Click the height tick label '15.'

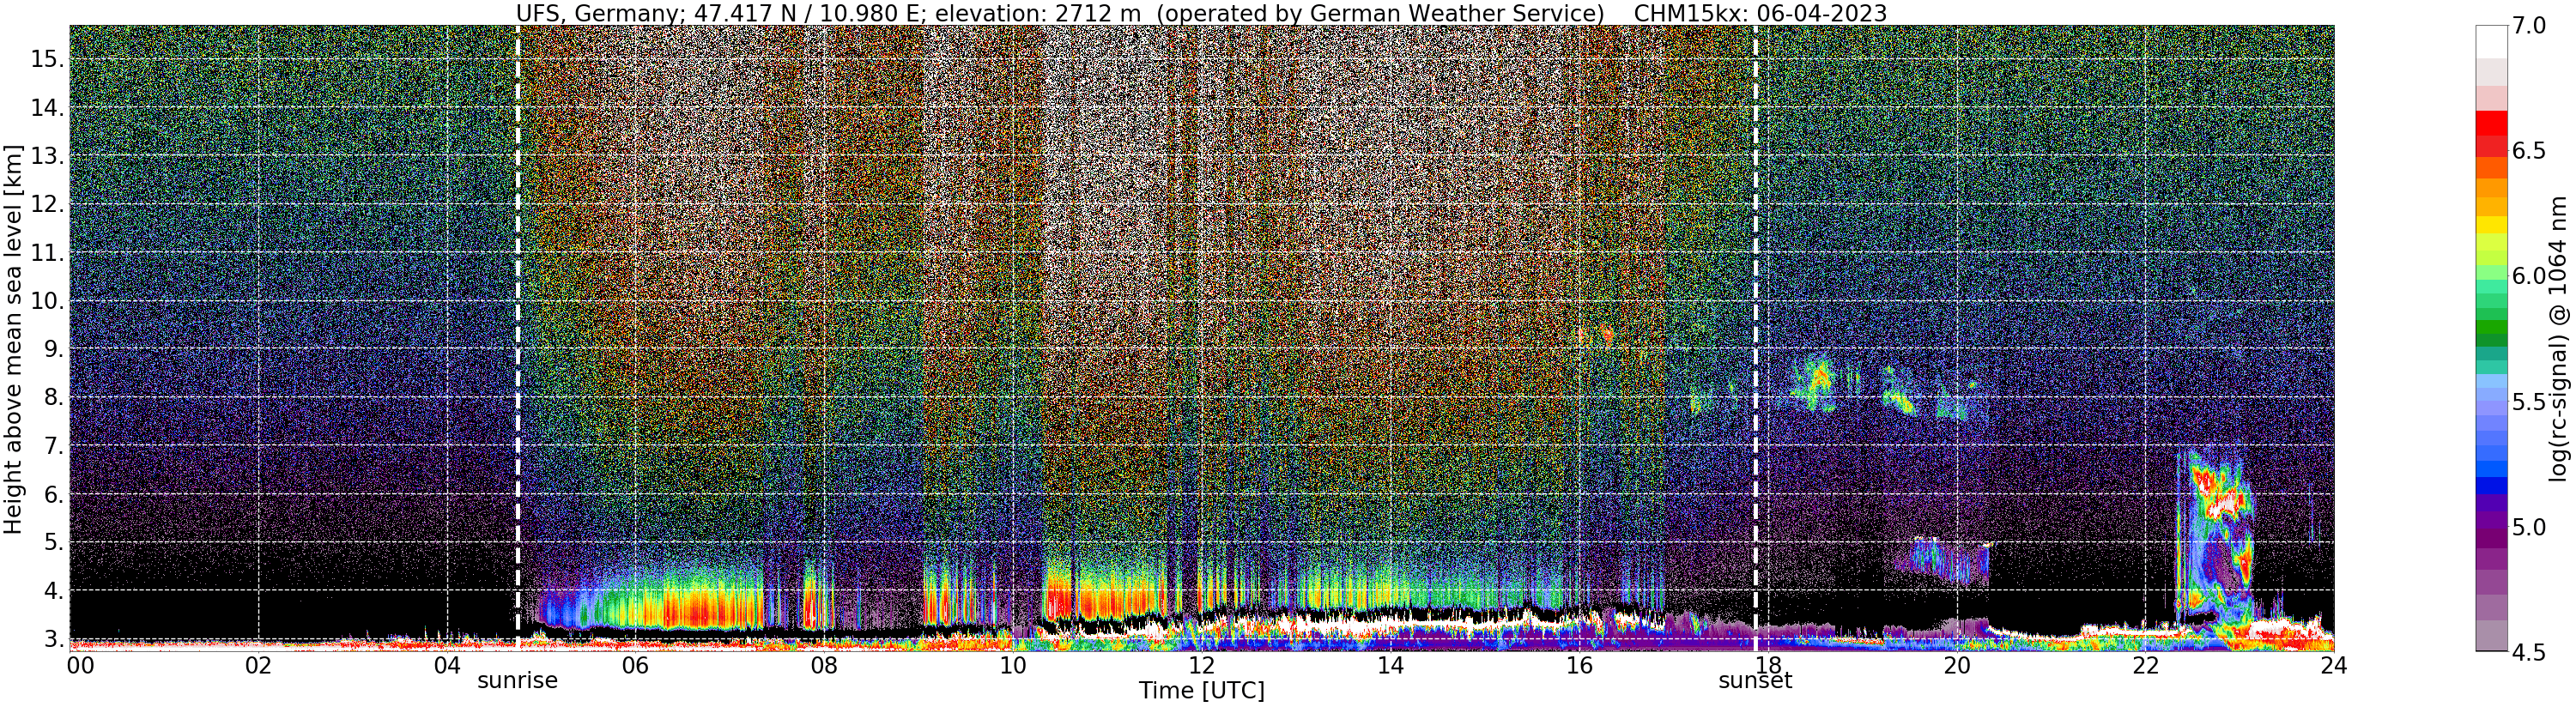click(47, 59)
